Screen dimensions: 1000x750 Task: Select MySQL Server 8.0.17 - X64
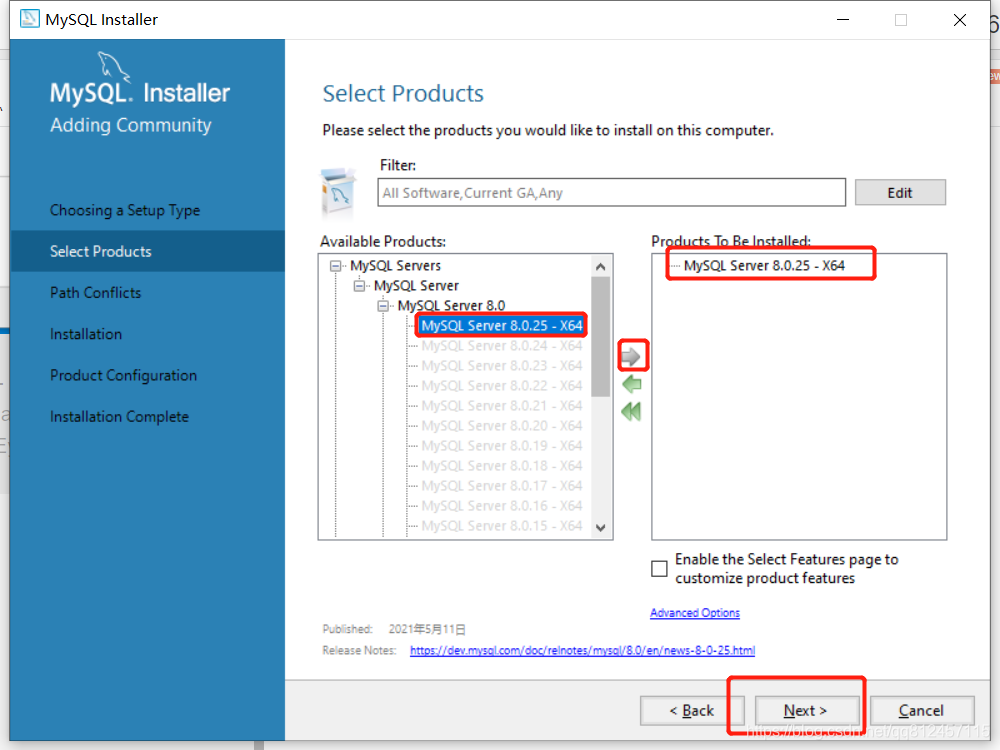(x=502, y=486)
